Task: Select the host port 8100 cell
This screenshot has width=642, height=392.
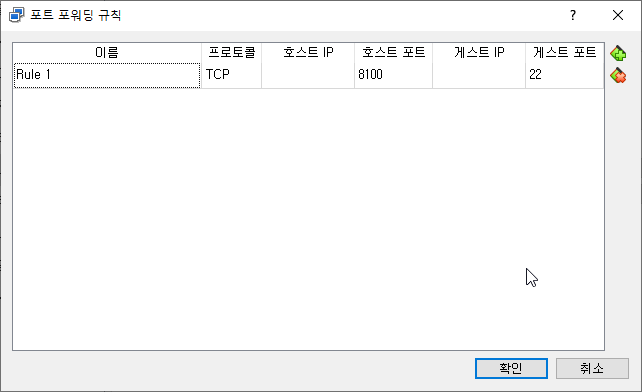Action: tap(393, 75)
